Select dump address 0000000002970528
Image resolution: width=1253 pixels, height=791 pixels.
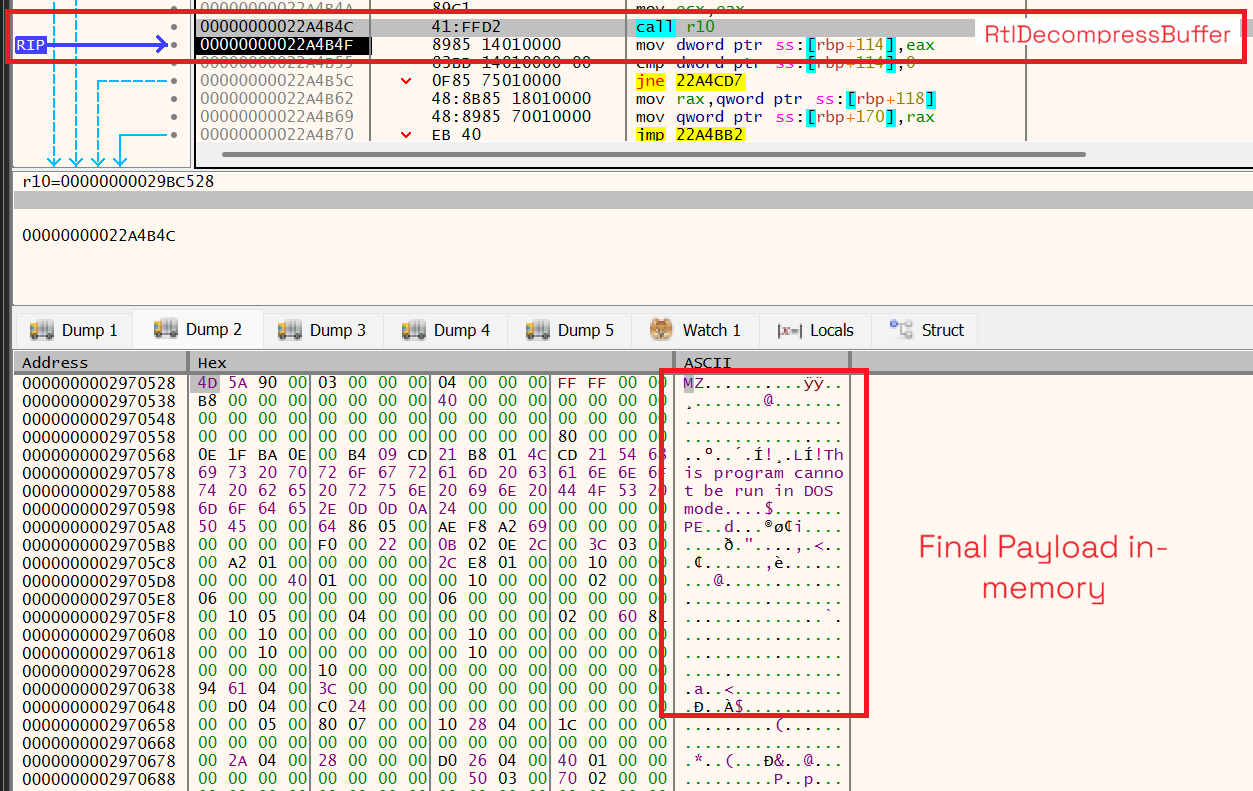click(x=99, y=383)
